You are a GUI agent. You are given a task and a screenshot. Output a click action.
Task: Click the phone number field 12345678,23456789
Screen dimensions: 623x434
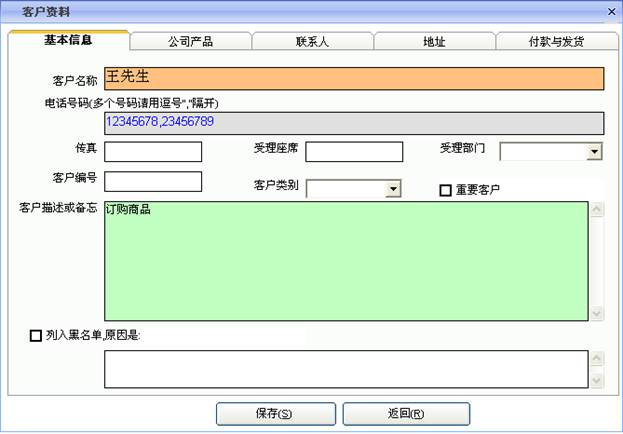pyautogui.click(x=354, y=123)
